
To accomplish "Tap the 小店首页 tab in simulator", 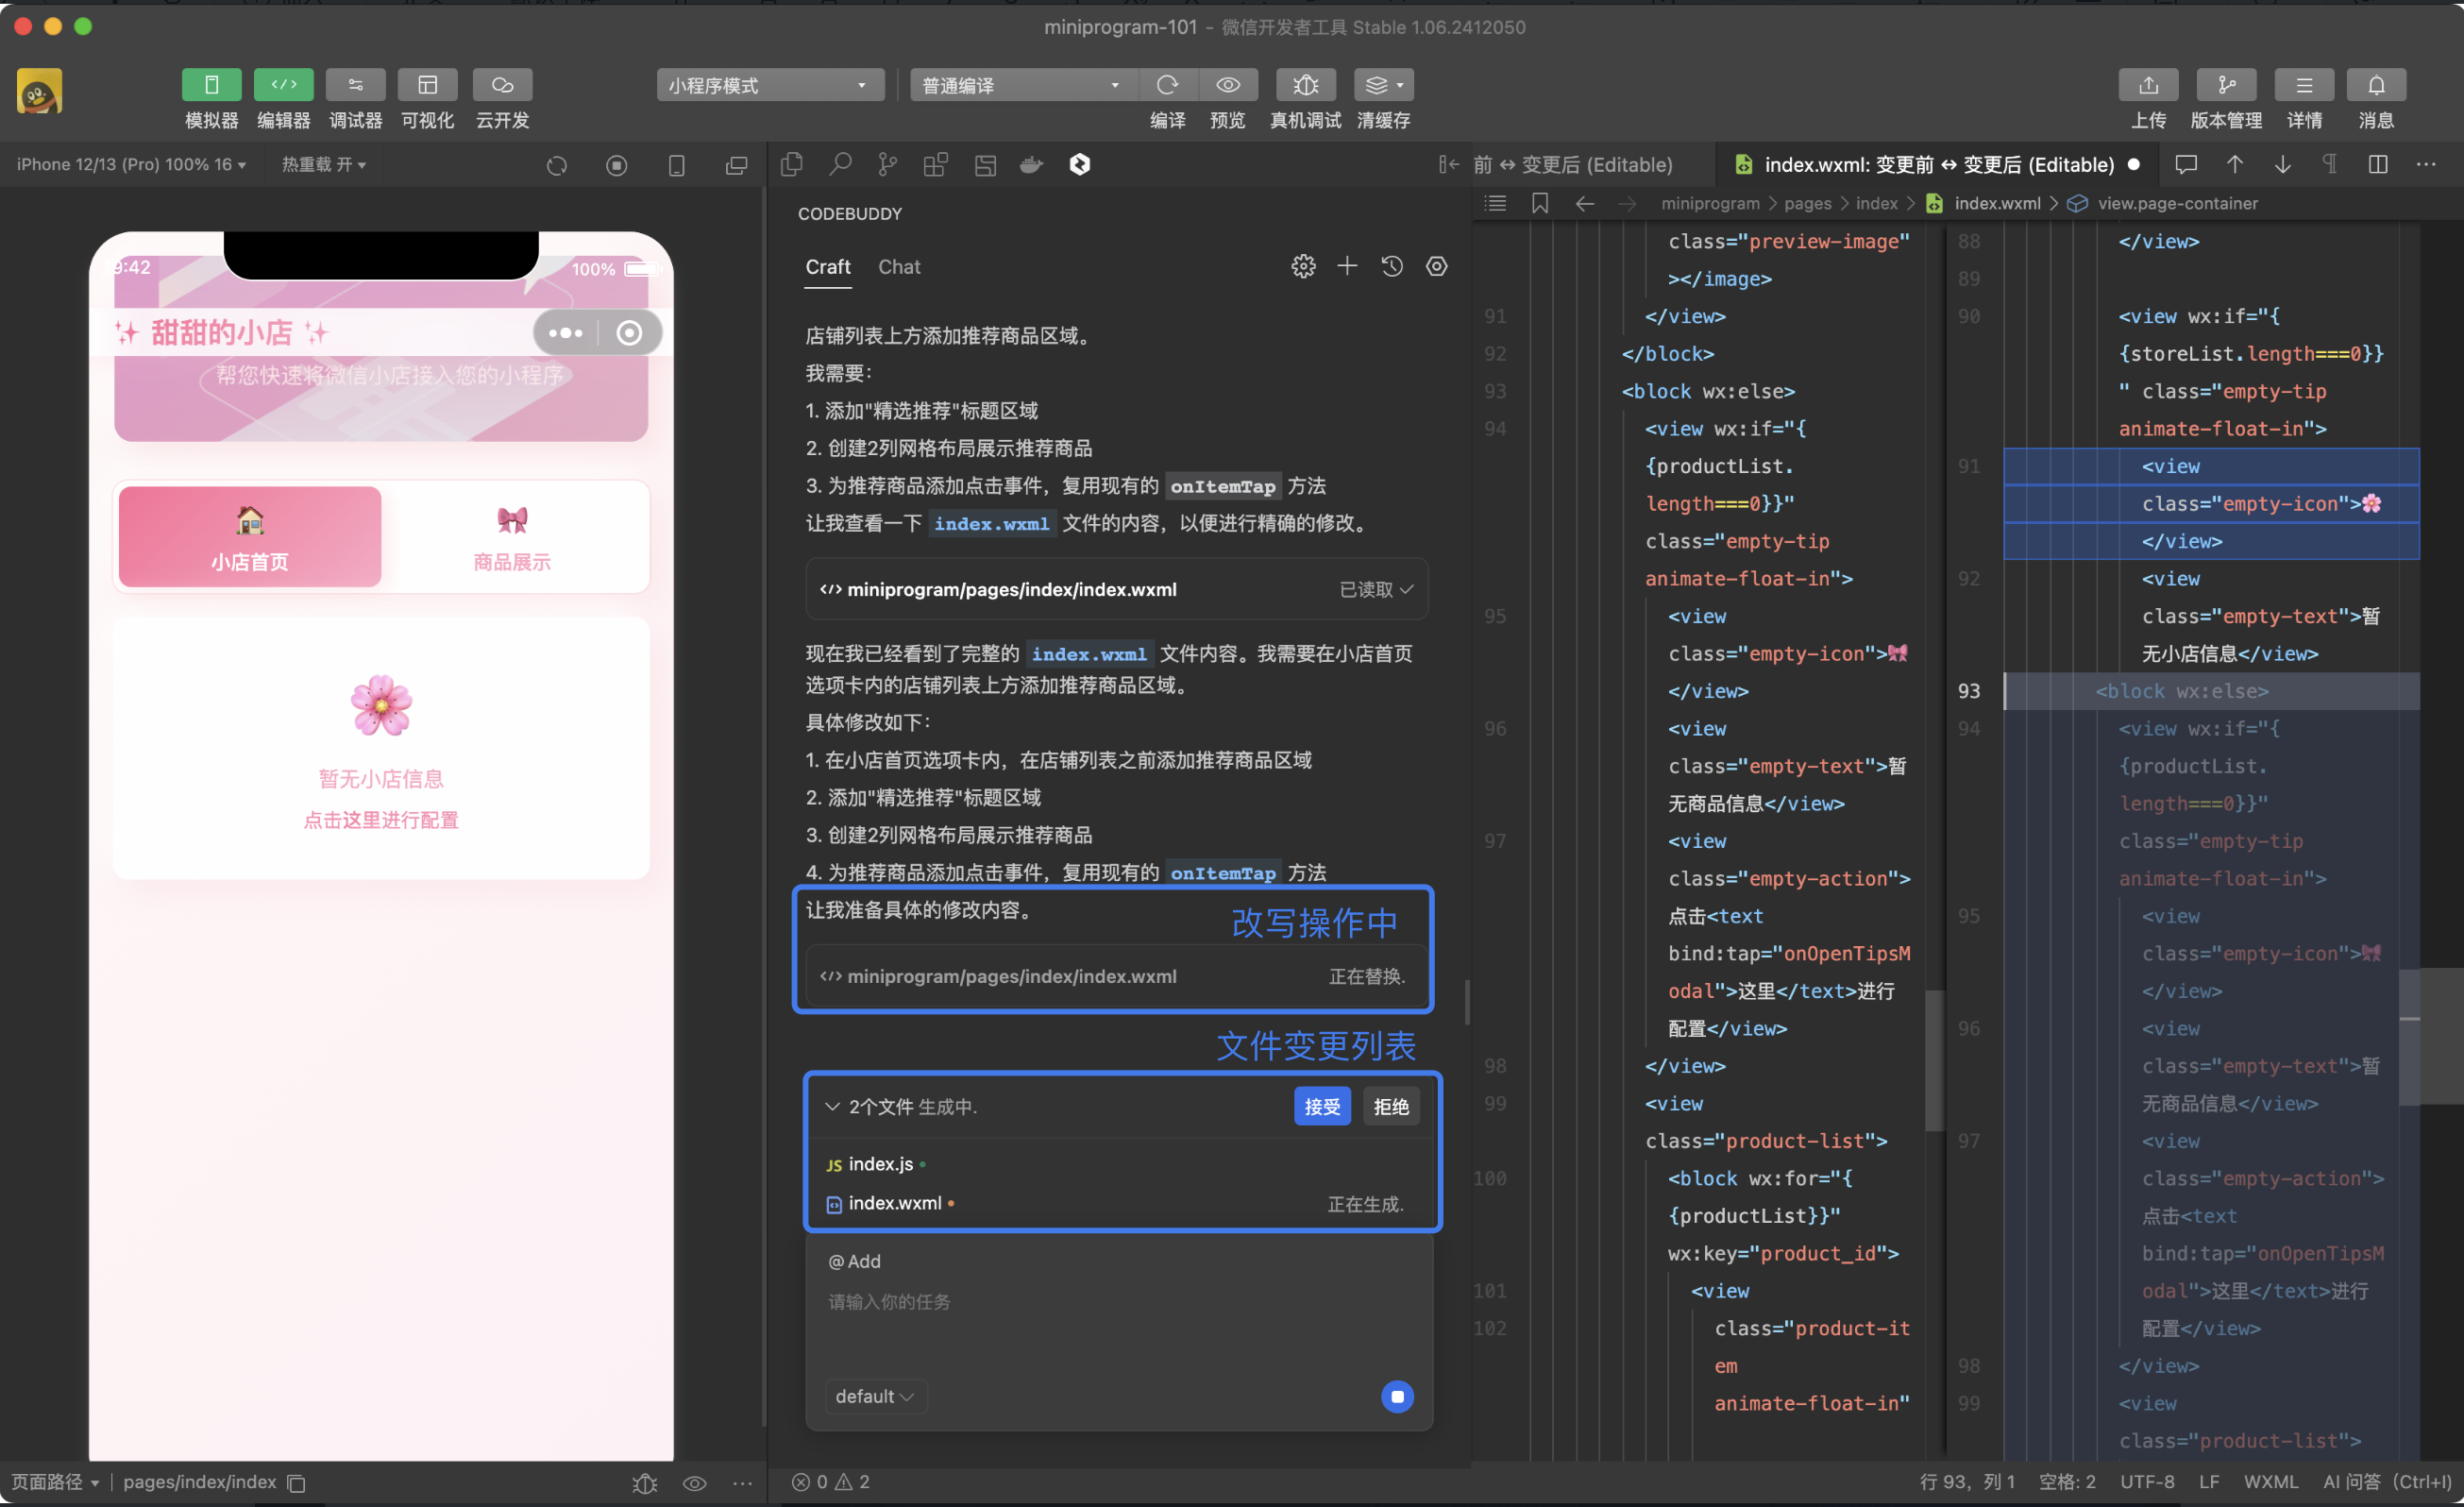I will tap(250, 537).
